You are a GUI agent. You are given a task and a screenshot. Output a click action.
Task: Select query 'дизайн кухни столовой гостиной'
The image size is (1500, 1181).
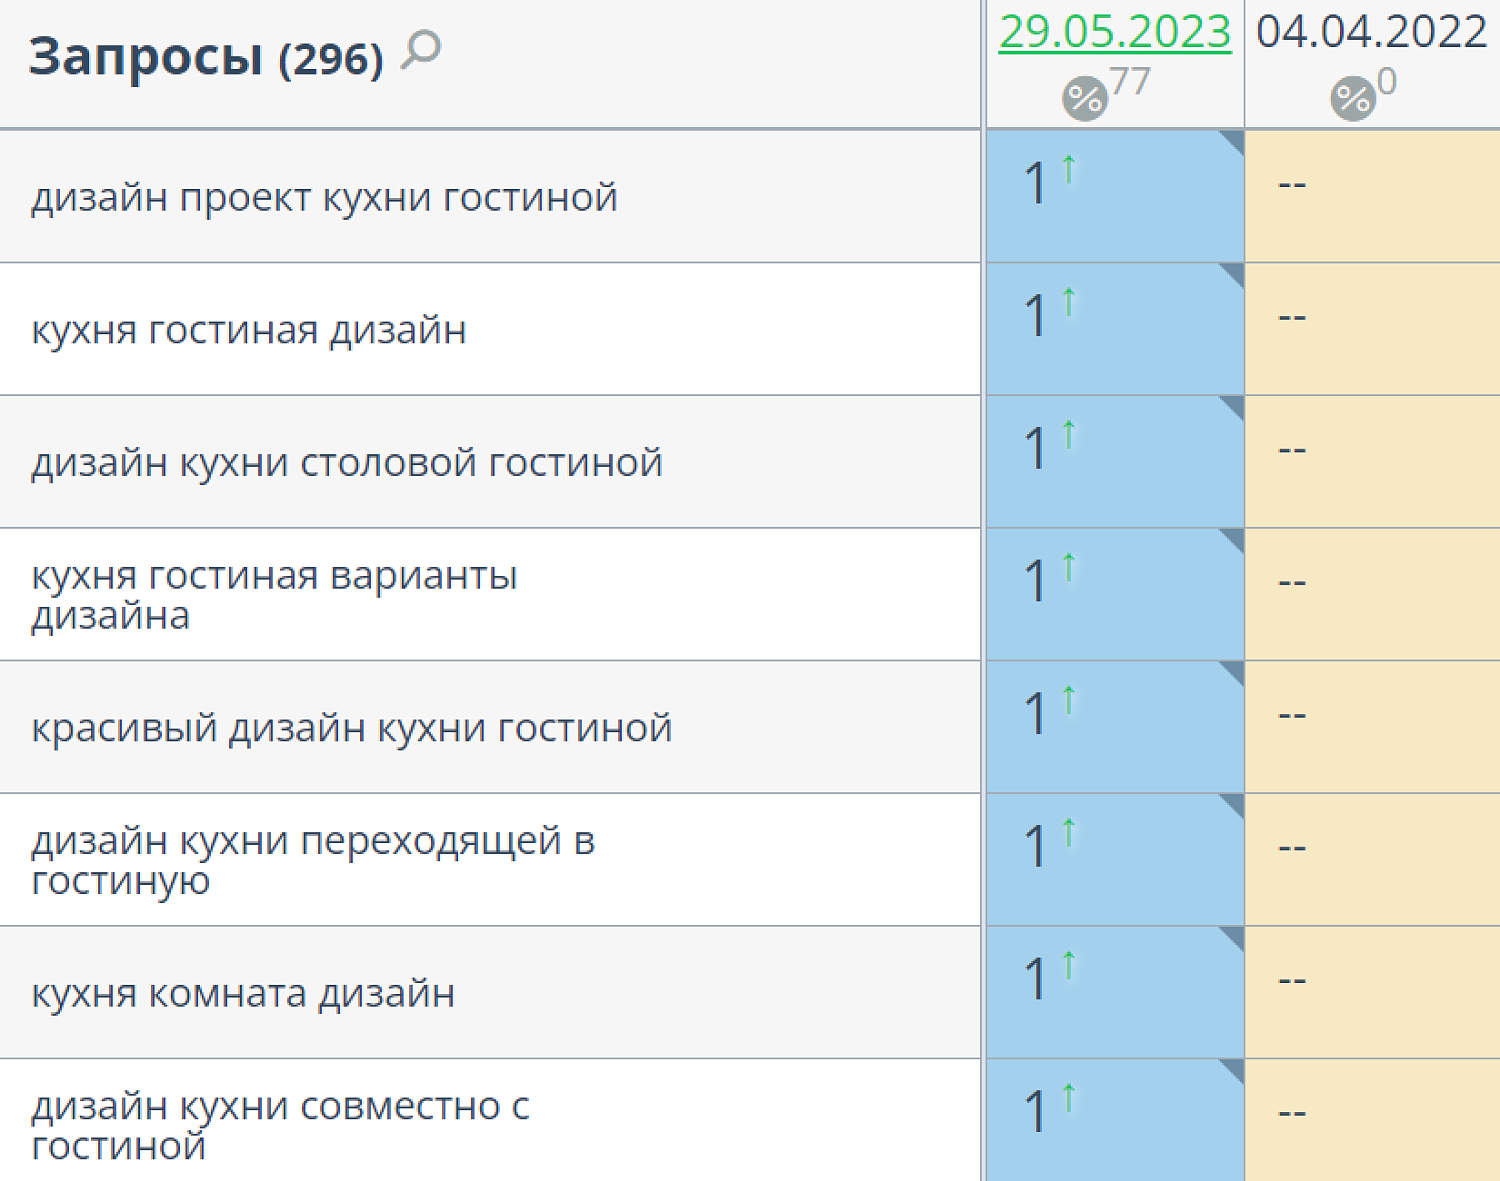[x=347, y=463]
